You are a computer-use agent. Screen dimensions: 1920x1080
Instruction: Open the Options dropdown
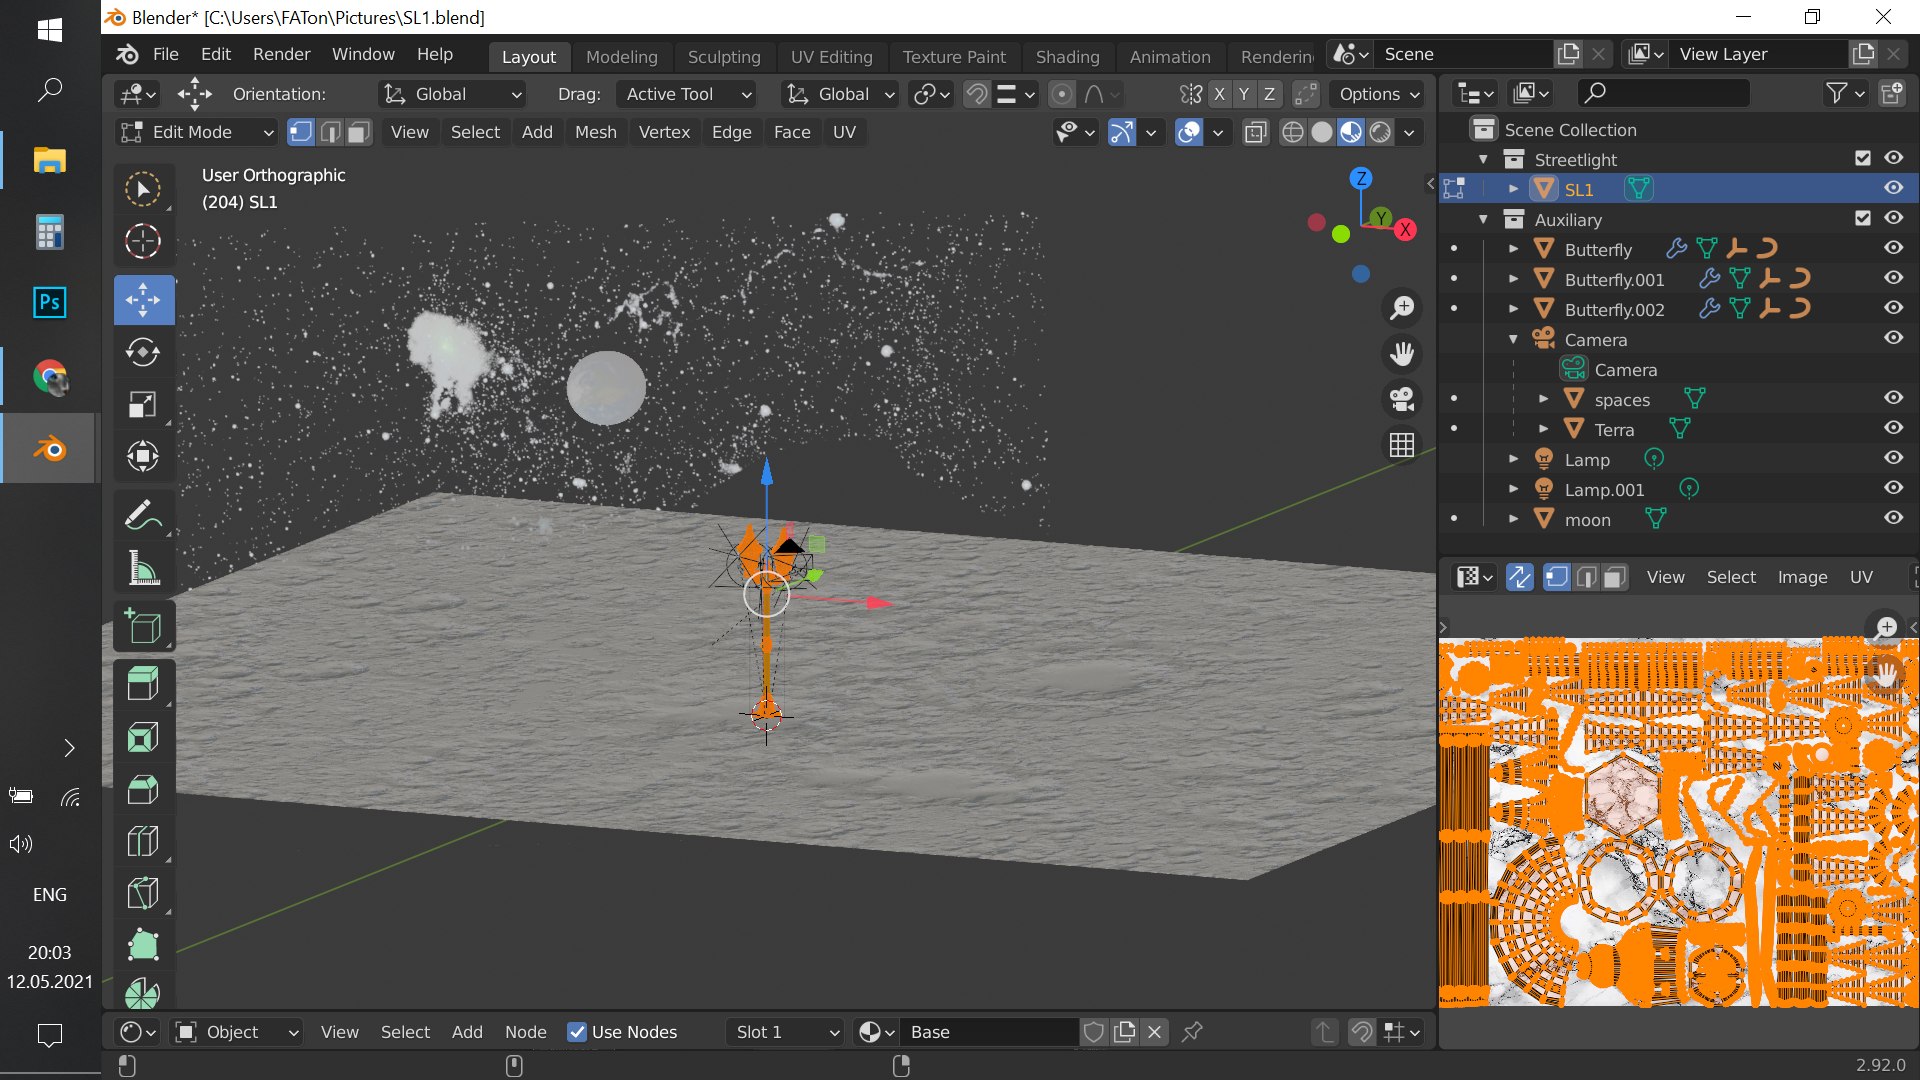tap(1379, 94)
